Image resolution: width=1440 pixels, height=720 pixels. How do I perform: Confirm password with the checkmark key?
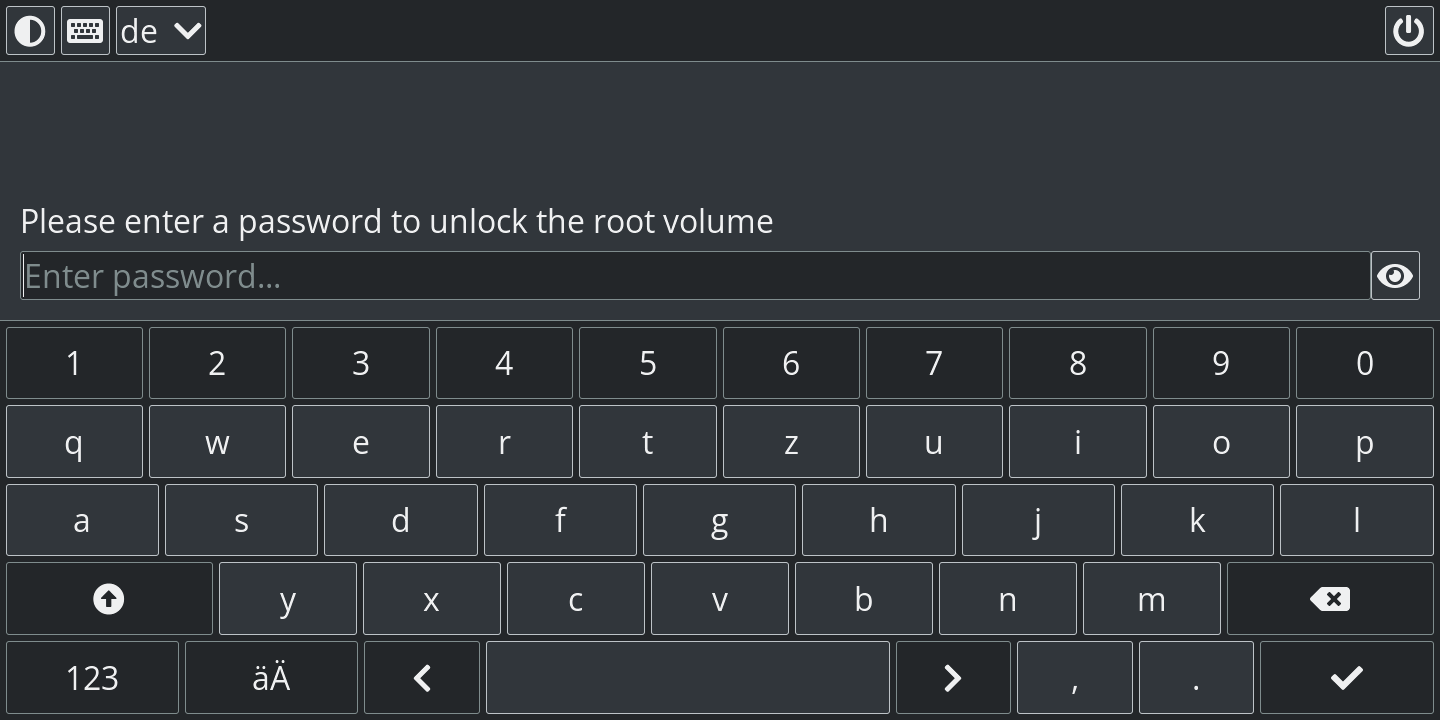point(1348,677)
